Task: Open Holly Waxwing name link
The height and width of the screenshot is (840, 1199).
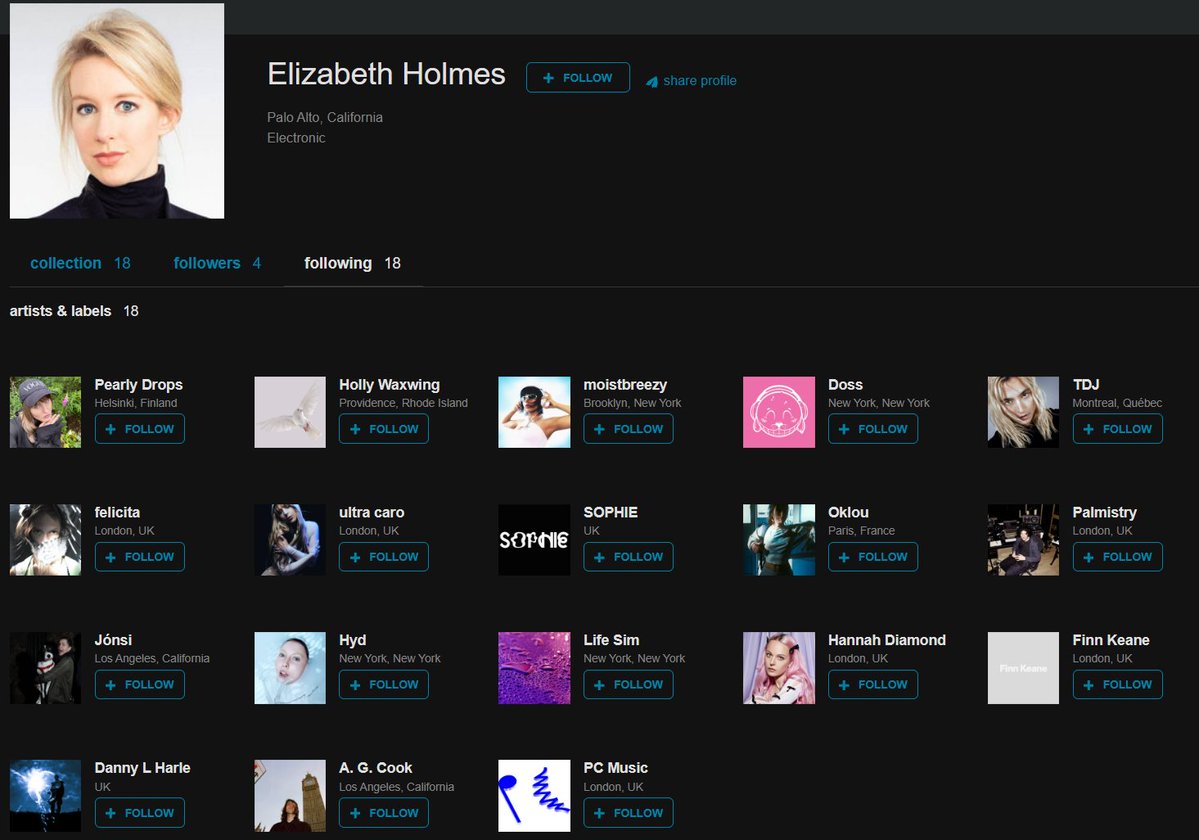Action: coord(389,384)
